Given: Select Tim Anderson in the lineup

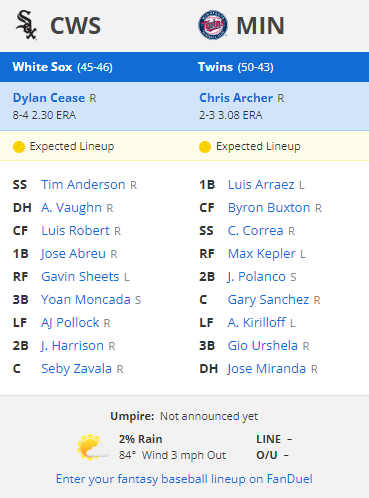Looking at the screenshot, I should click(83, 185).
